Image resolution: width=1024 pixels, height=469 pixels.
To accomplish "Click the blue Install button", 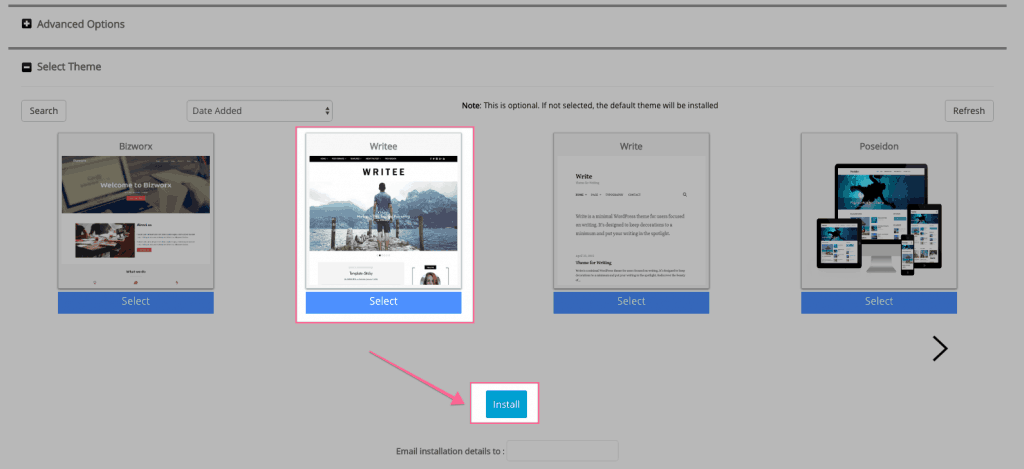I will 506,404.
